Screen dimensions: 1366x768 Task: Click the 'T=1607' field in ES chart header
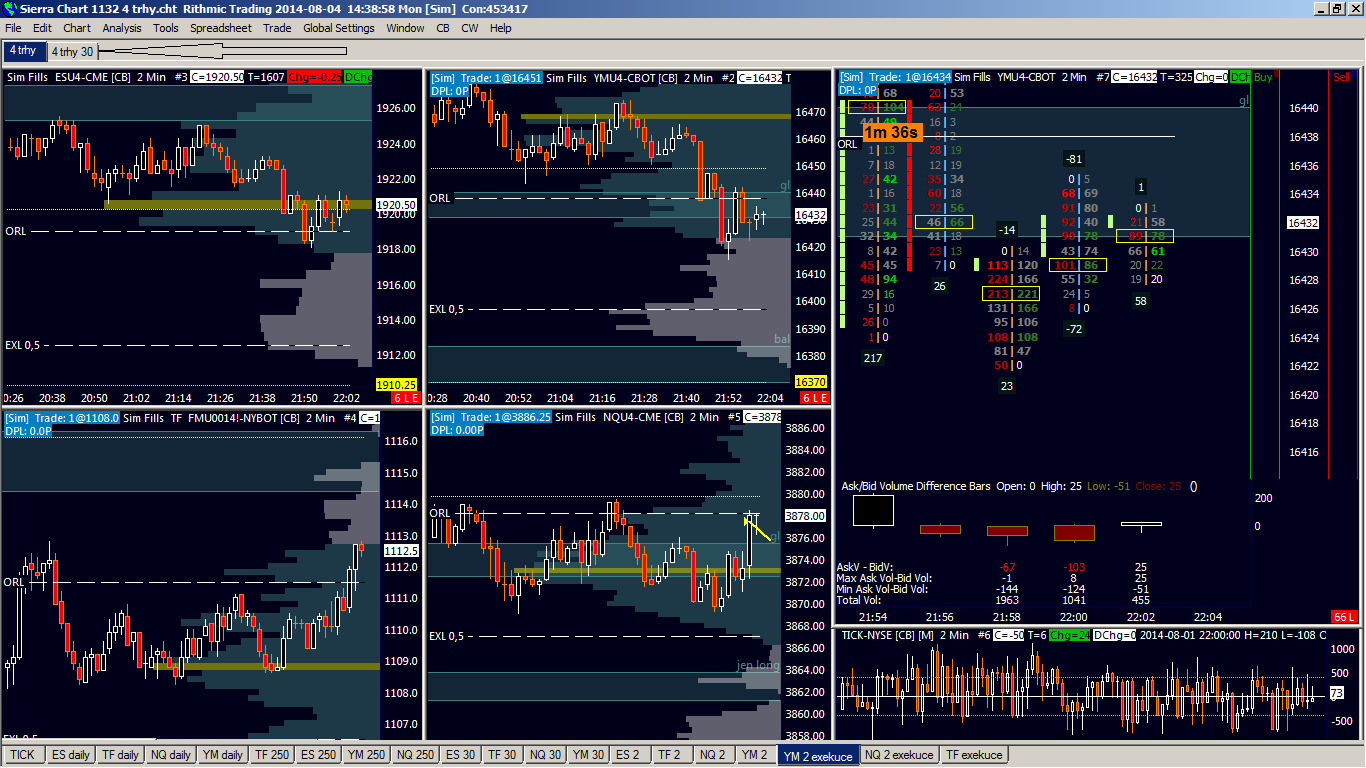[266, 77]
